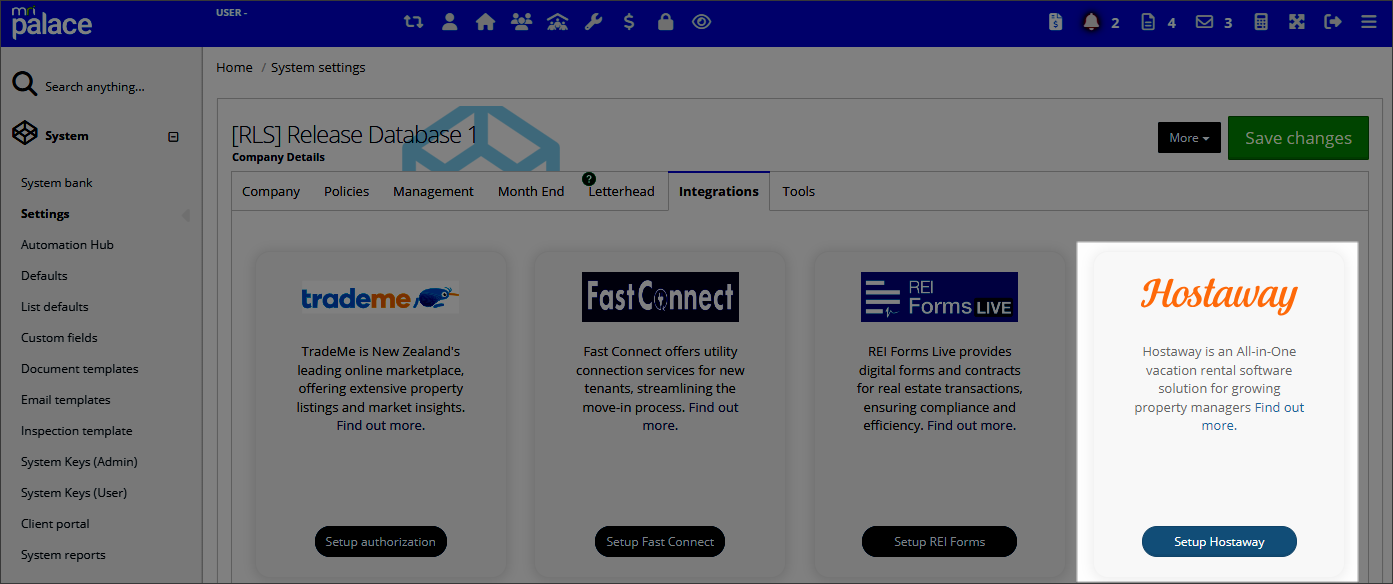This screenshot has width=1393, height=584.
Task: Click the sign-out arrow icon
Action: [1332, 21]
